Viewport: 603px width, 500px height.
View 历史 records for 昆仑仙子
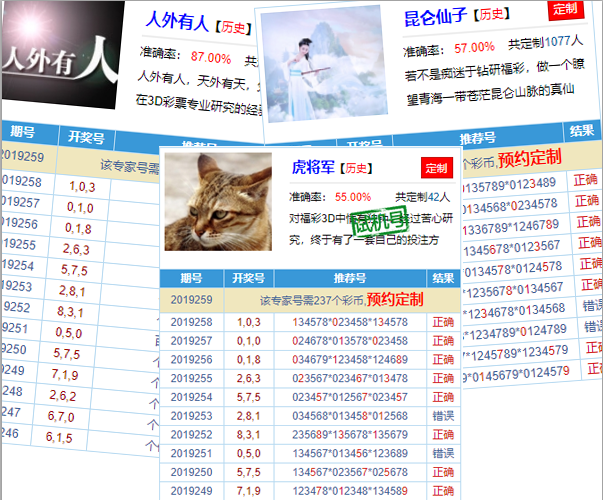coord(492,15)
